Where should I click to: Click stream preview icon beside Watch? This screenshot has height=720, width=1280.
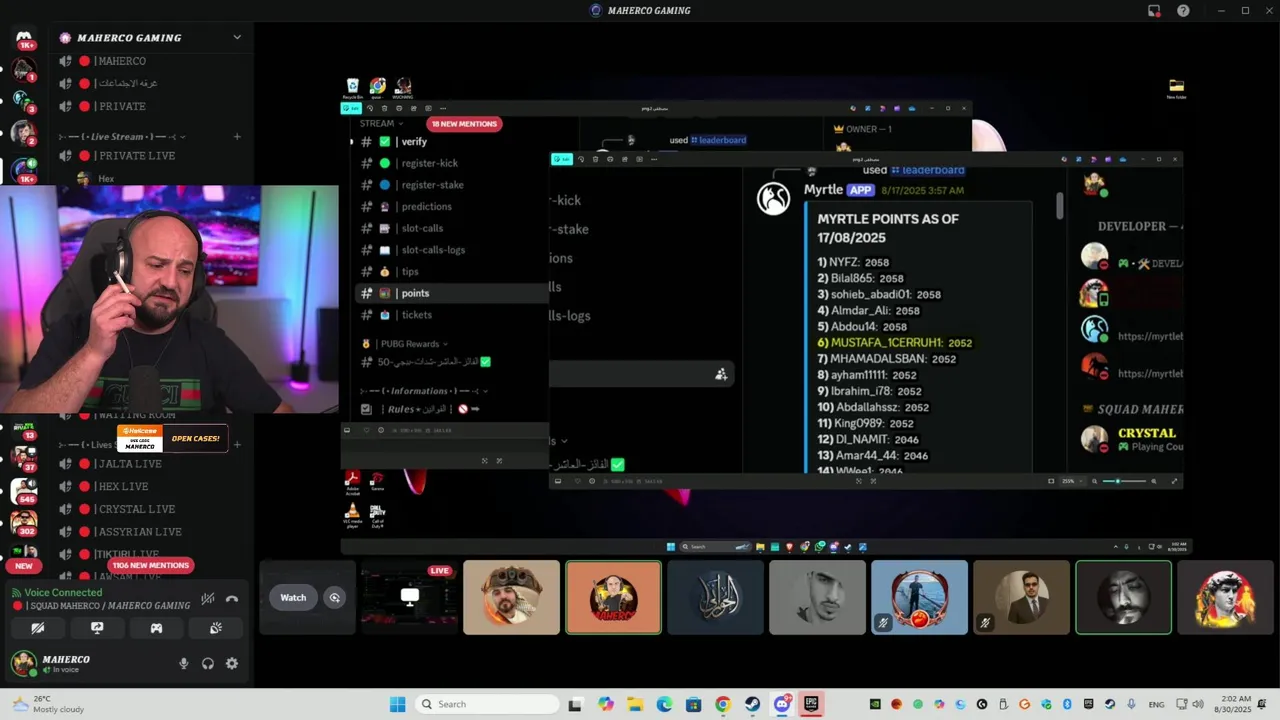coord(335,598)
